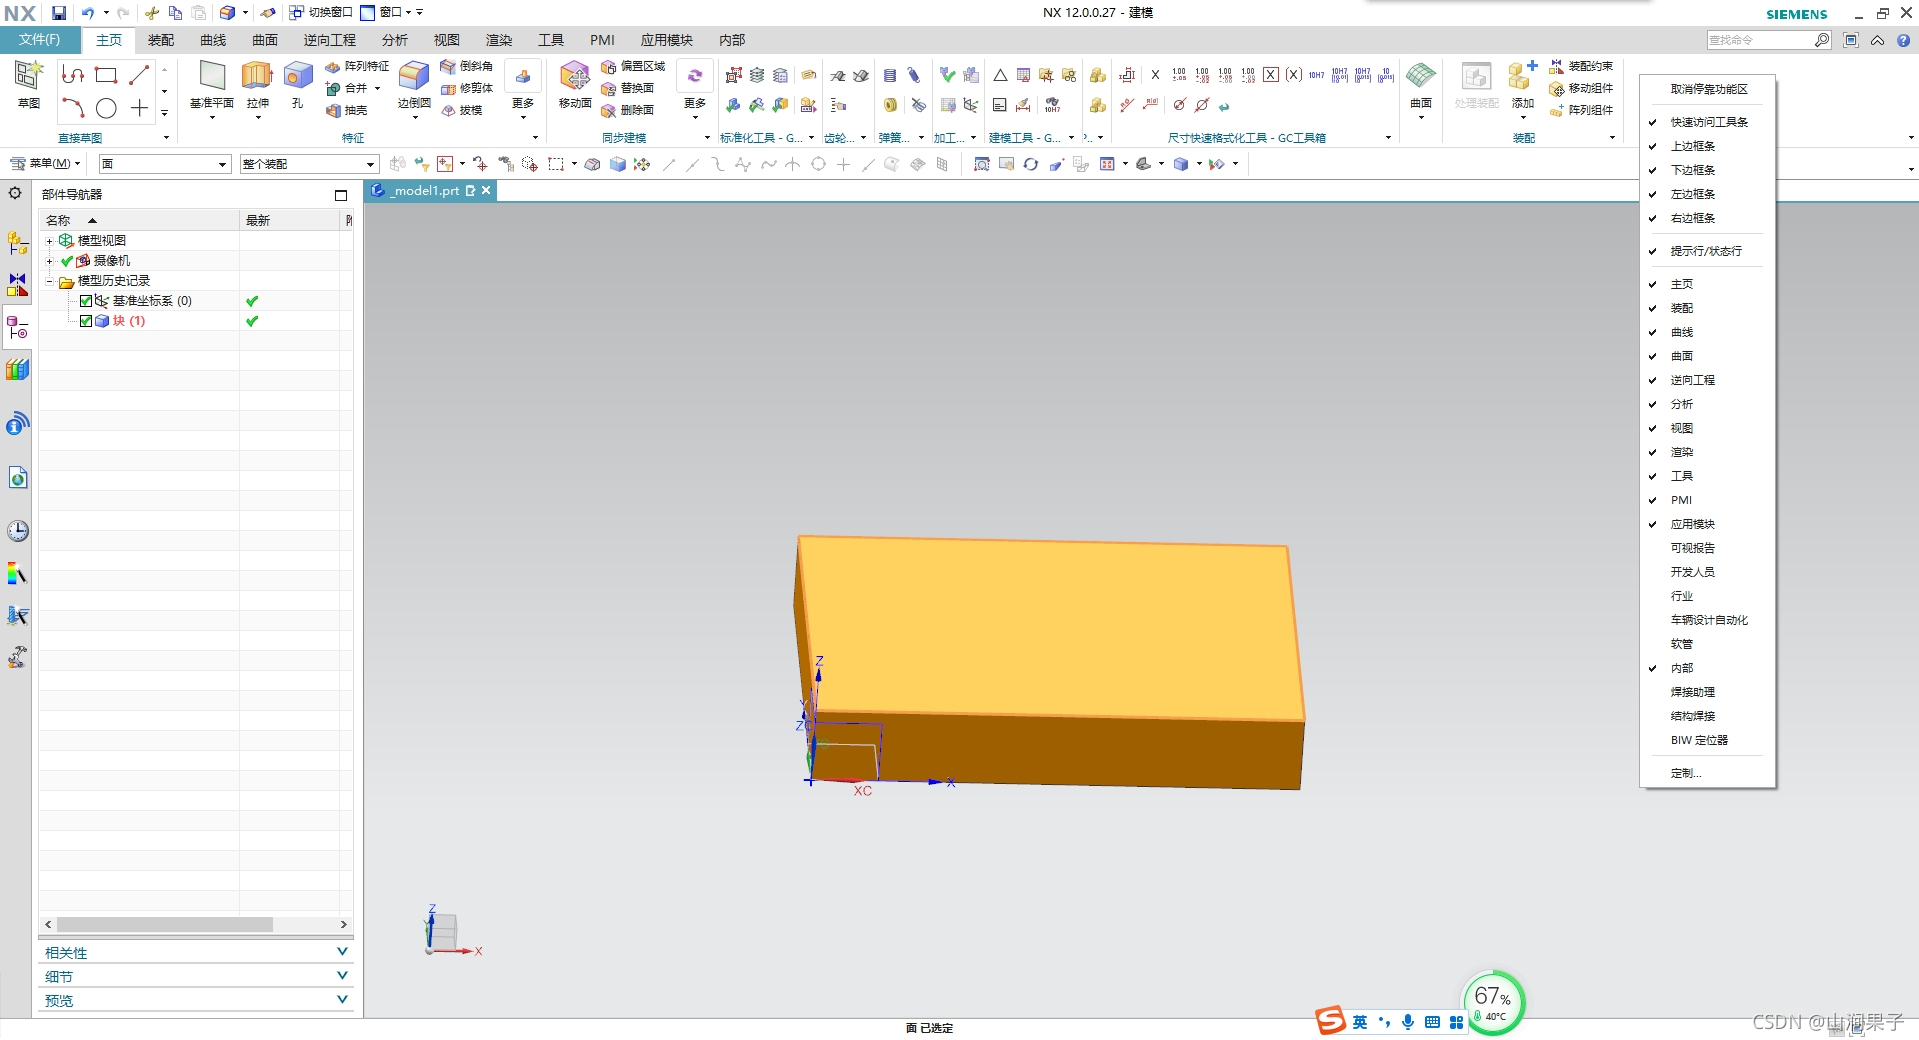1919x1040 pixels.
Task: Enable 开发人员 in the context menu
Action: [x=1708, y=572]
